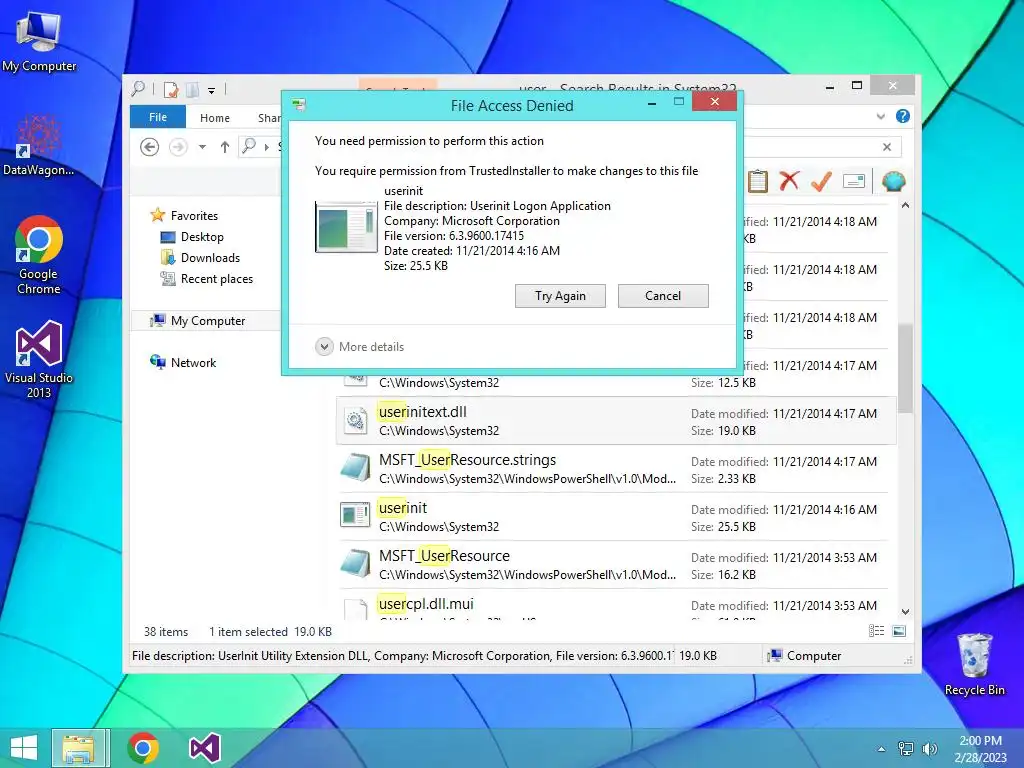Click File Explorer in the taskbar
This screenshot has width=1024, height=768.
tap(80, 748)
